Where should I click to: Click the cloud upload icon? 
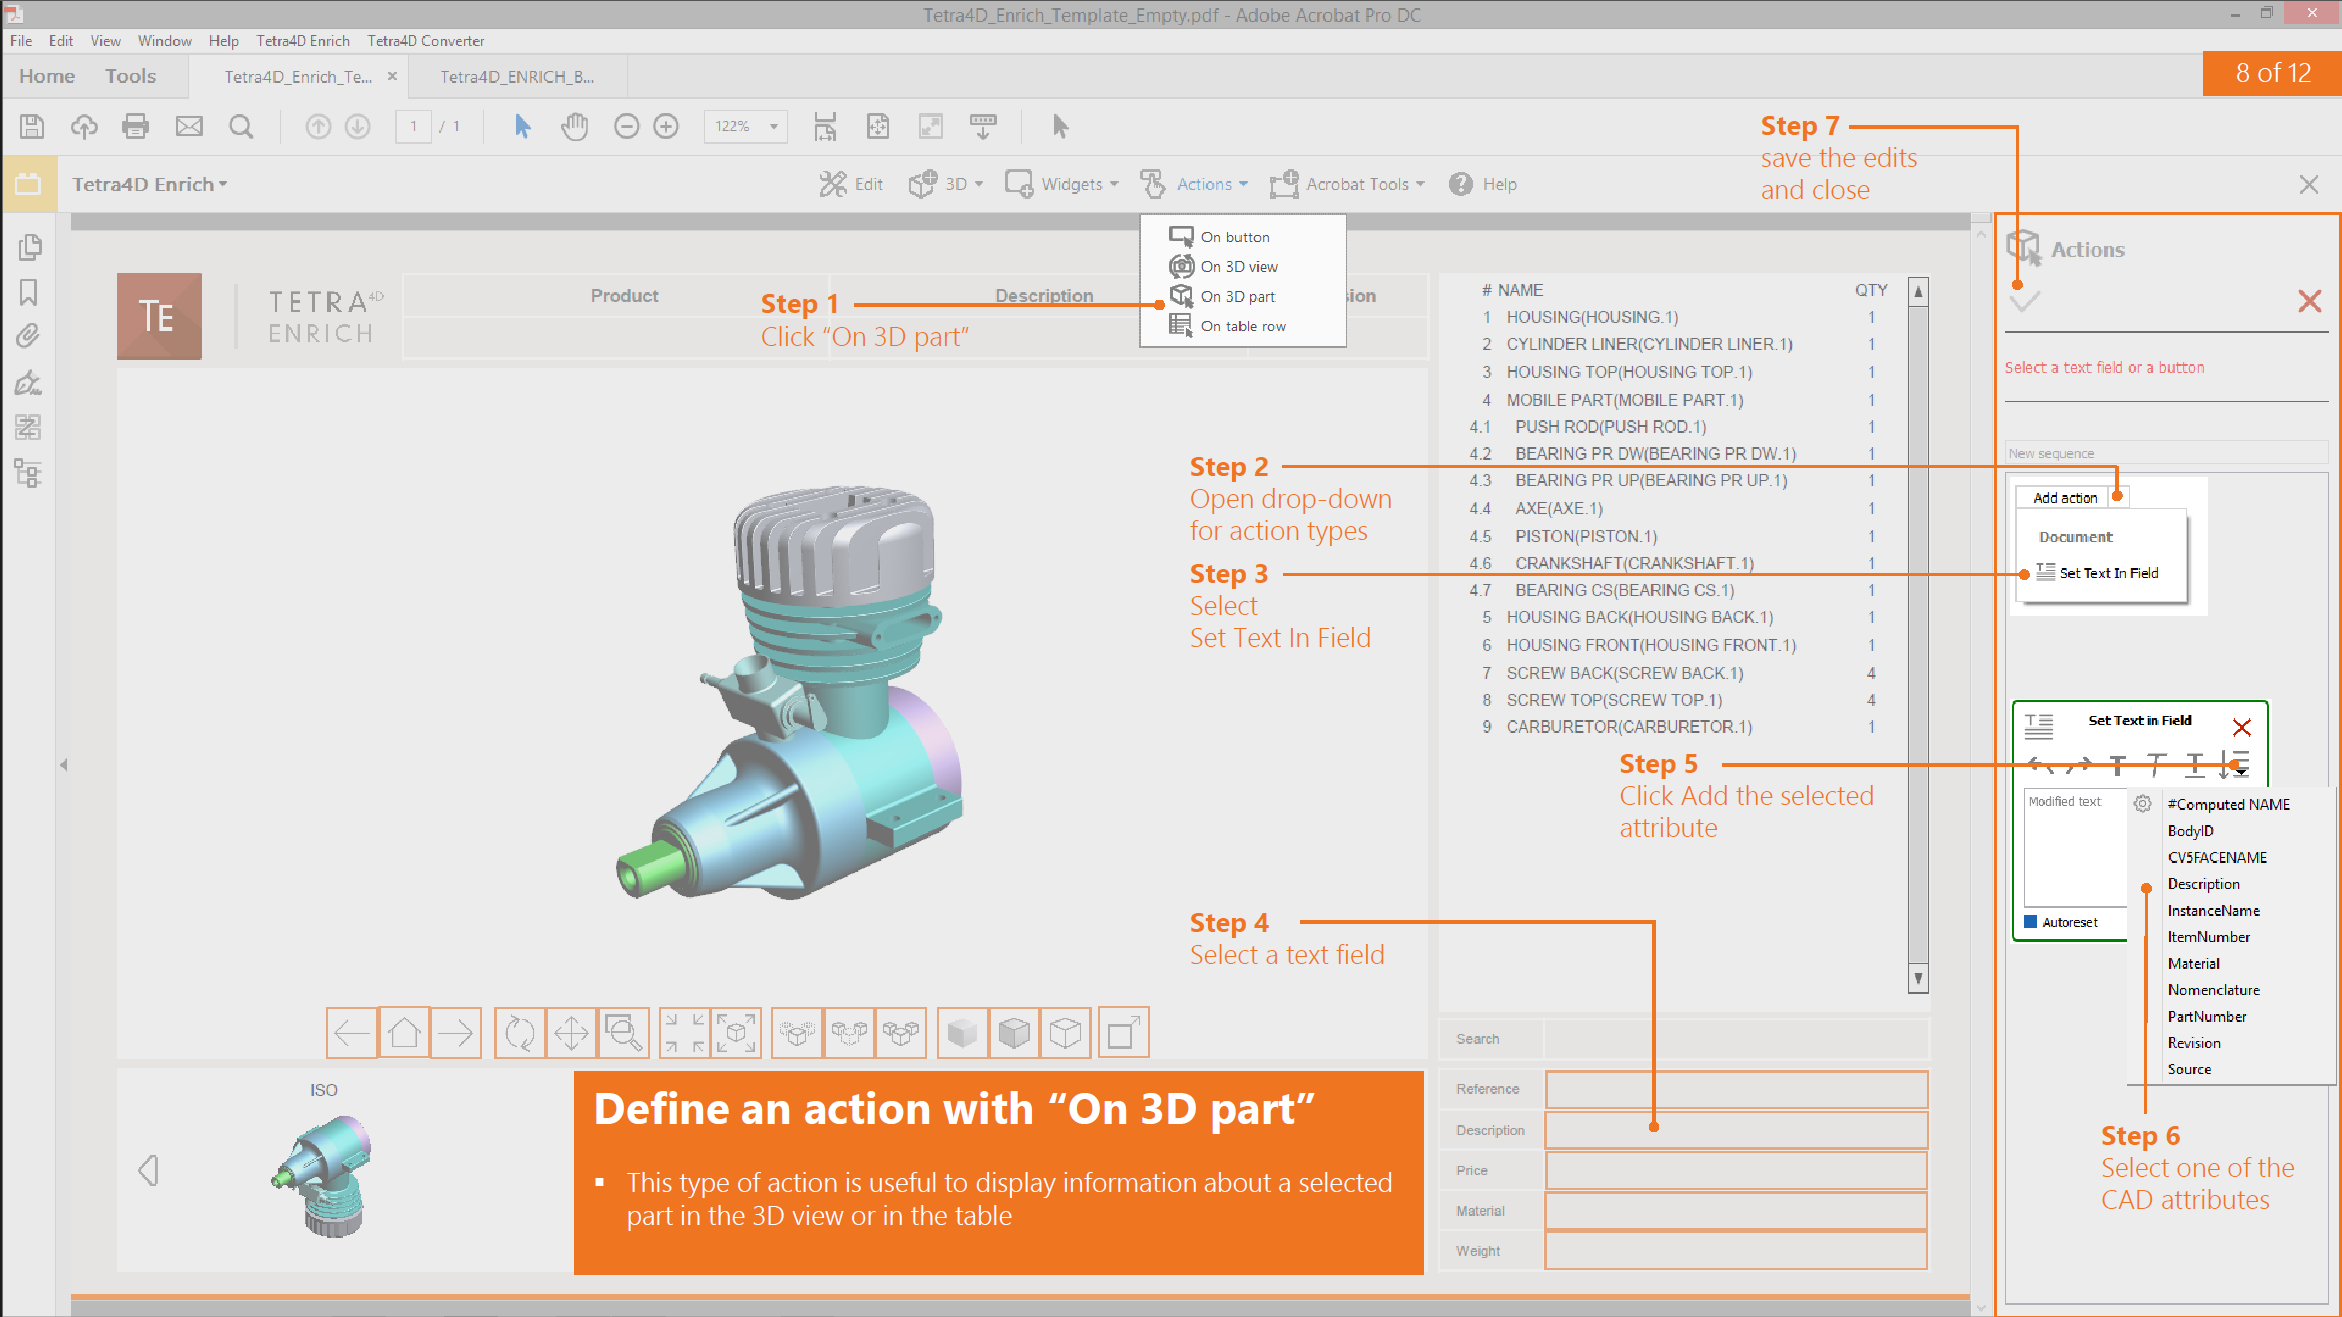click(84, 126)
